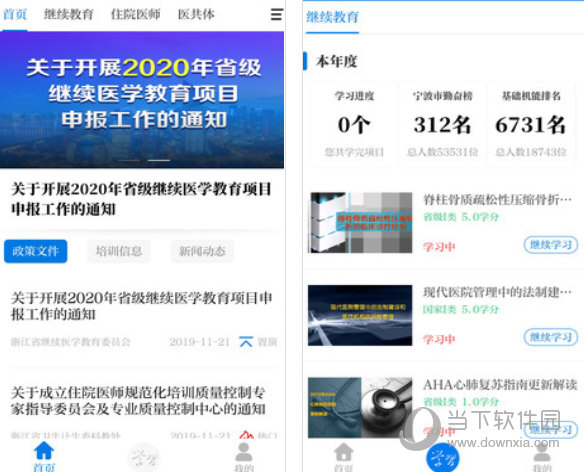Screen dimensions: 584x472
Task: Open course title AHA心肺复苏指南更新解读
Action: pos(500,385)
